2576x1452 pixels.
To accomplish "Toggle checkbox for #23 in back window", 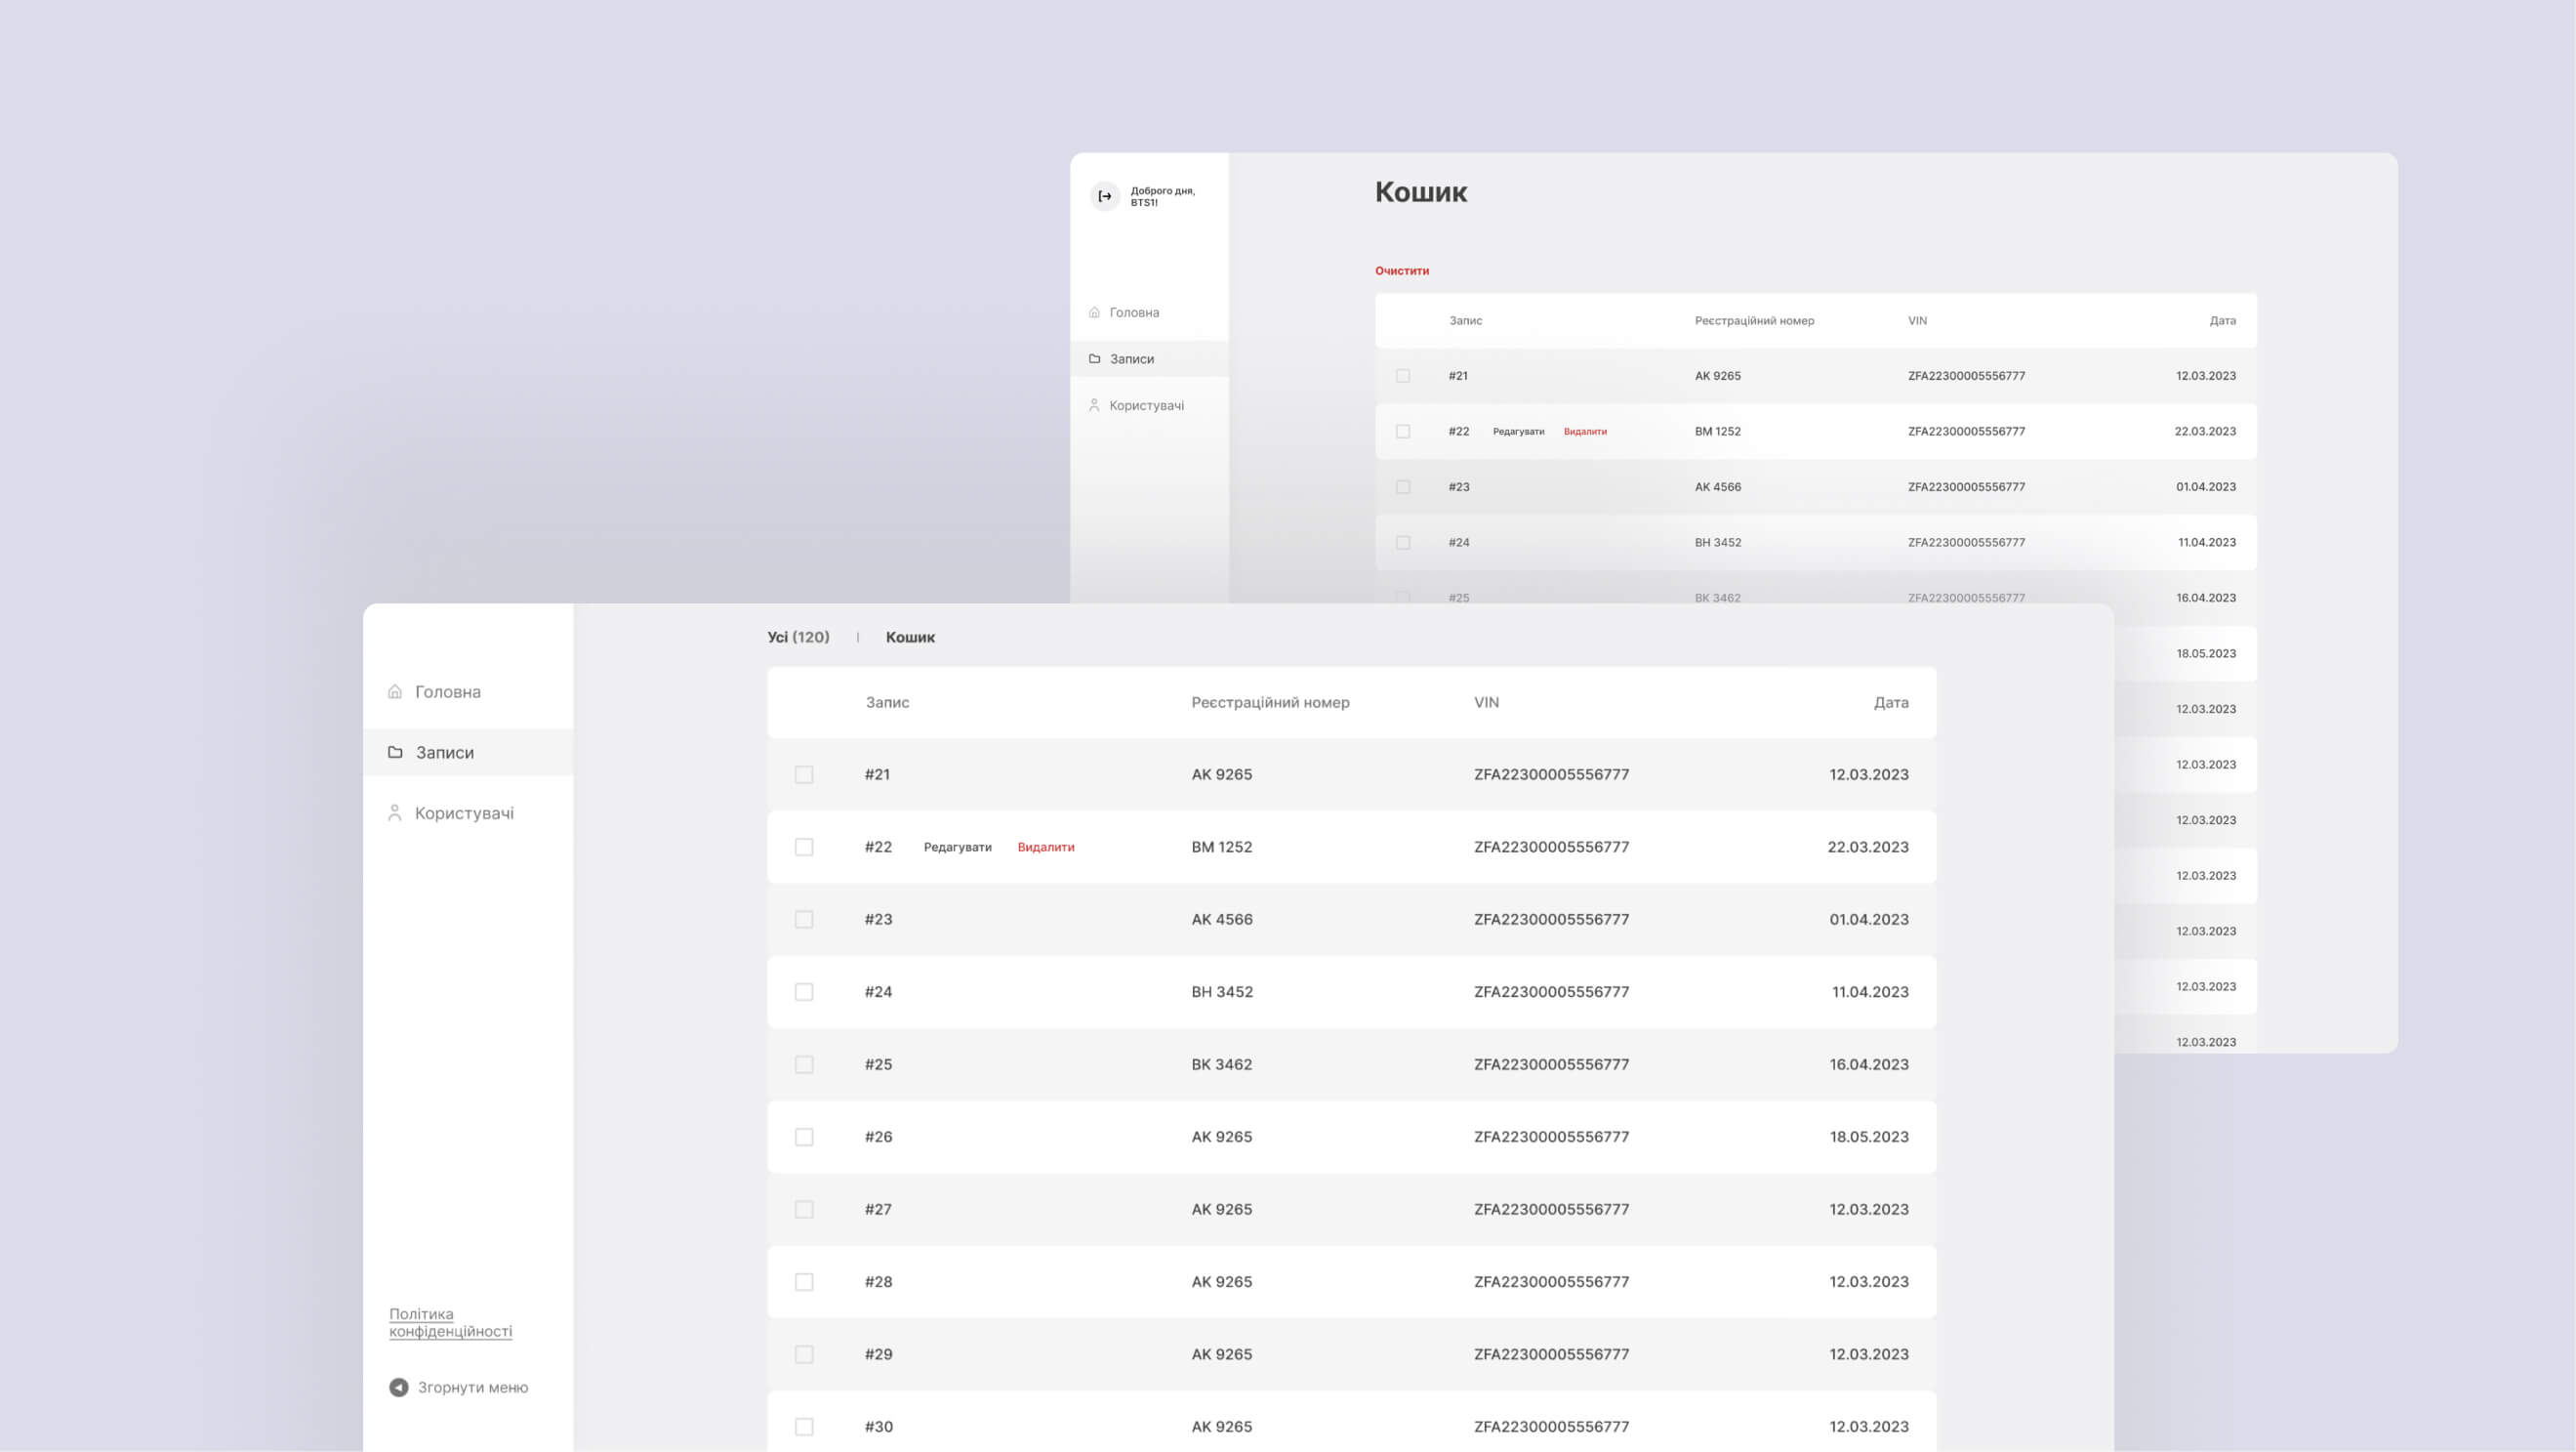I will click(1403, 487).
